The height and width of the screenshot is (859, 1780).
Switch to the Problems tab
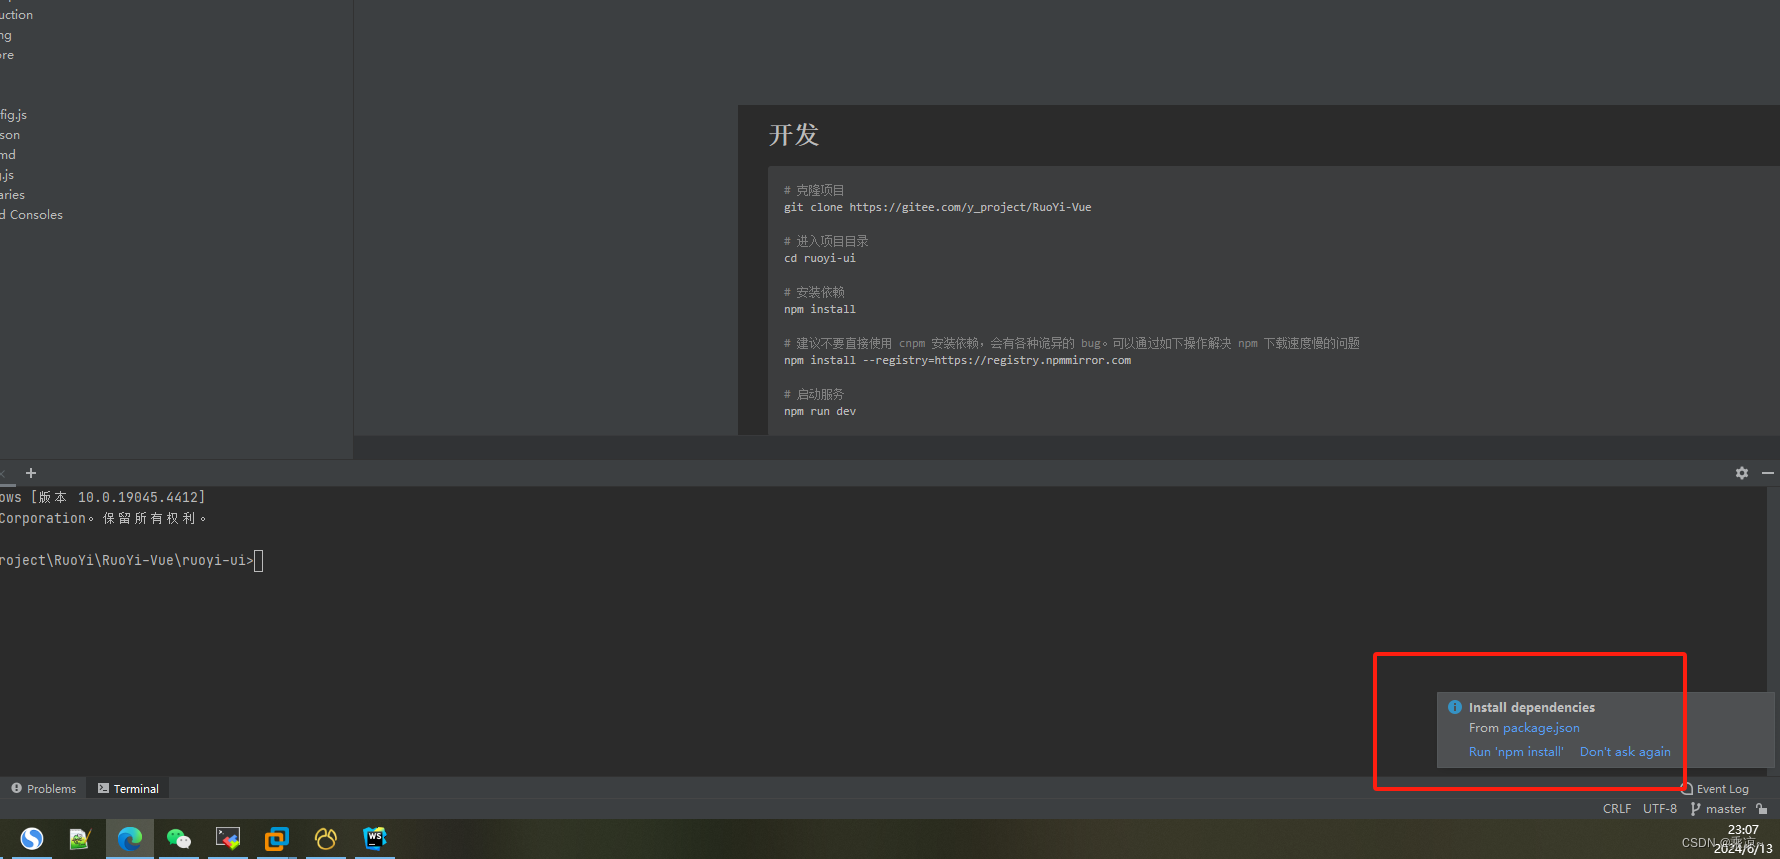click(44, 789)
